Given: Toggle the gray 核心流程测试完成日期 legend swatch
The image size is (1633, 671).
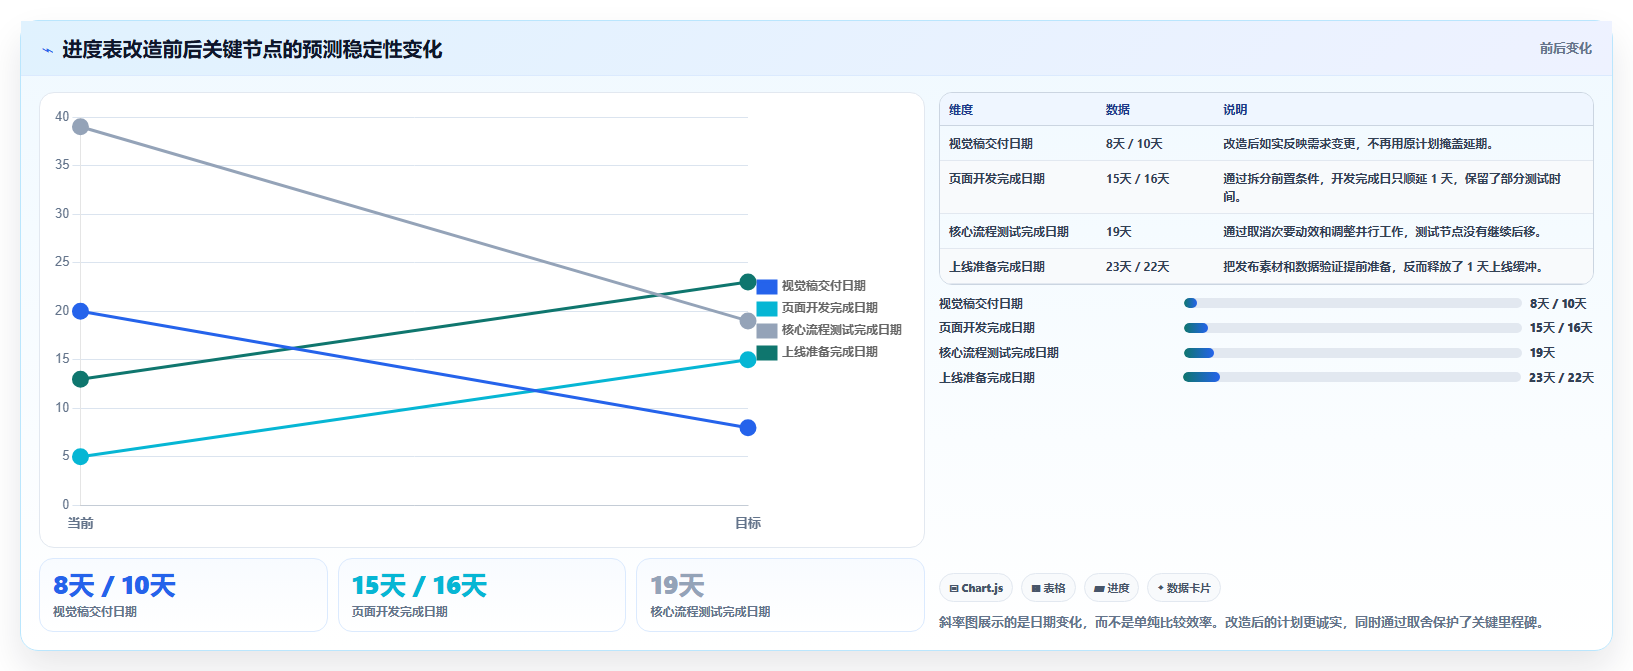Looking at the screenshot, I should pos(767,330).
